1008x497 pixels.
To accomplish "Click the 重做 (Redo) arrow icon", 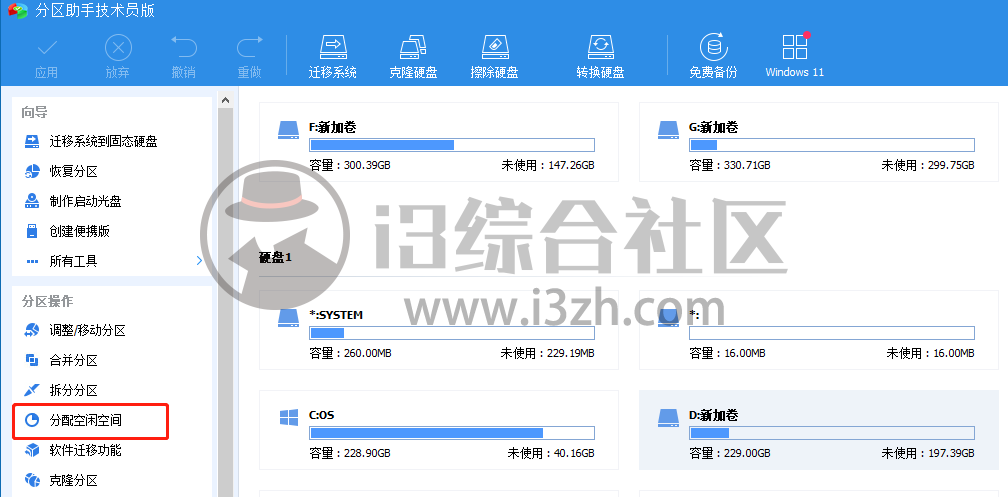I will [249, 48].
